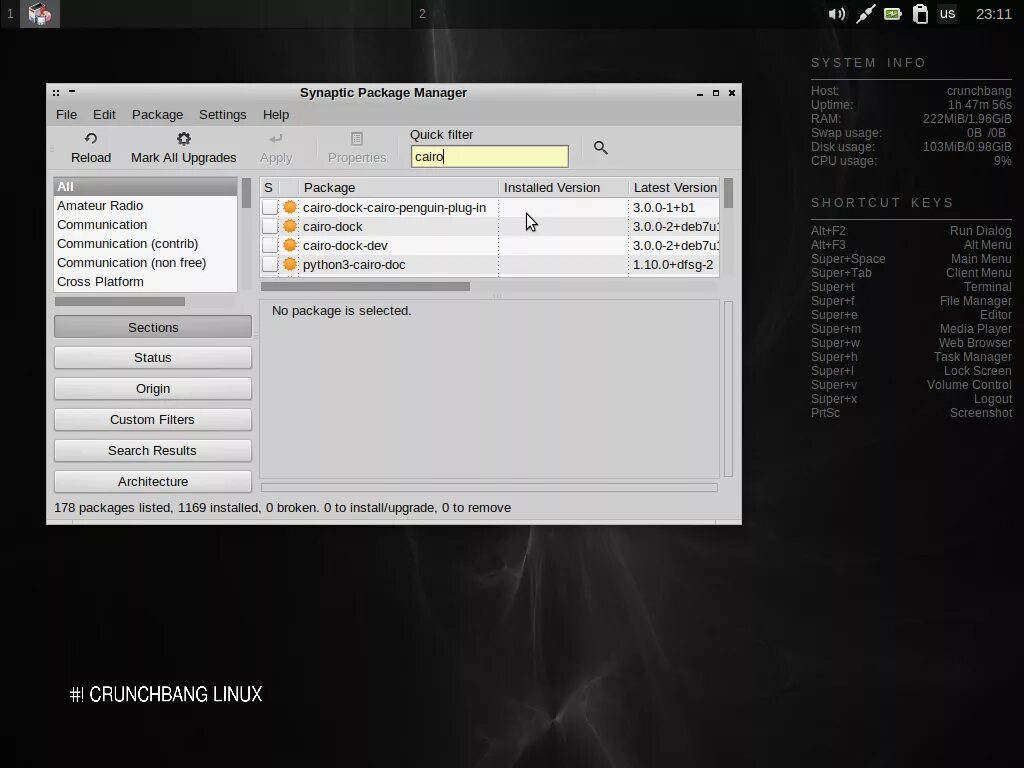Viewport: 1024px width, 768px height.
Task: Select the Amateur Radio section
Action: click(x=145, y=205)
